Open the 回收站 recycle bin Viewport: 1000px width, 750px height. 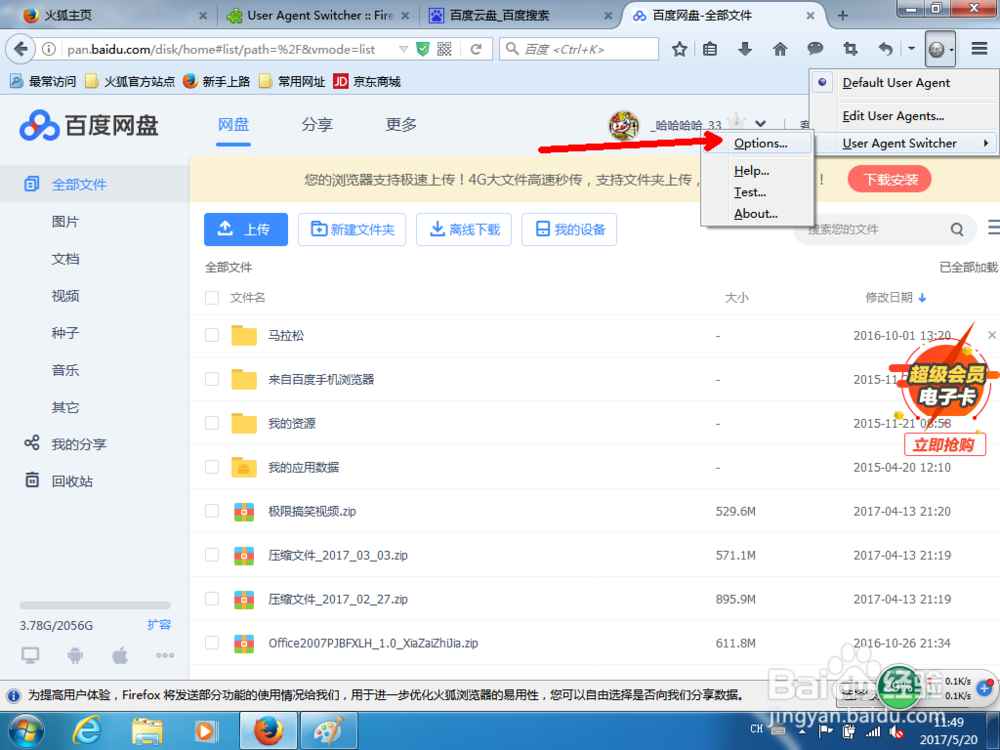tap(59, 481)
